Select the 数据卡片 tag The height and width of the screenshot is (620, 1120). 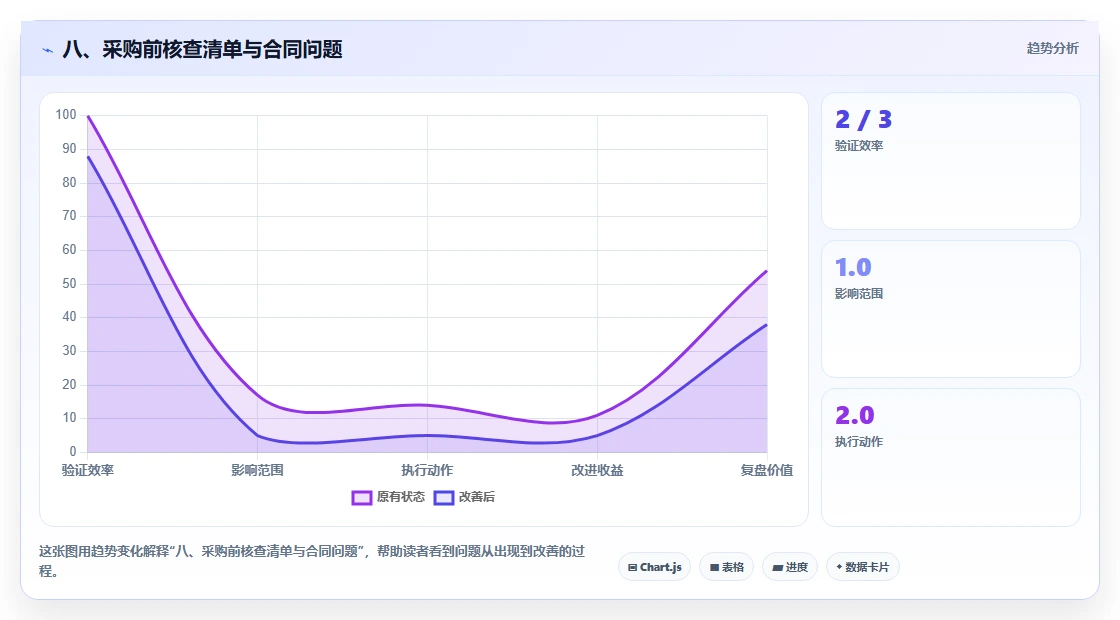[863, 567]
